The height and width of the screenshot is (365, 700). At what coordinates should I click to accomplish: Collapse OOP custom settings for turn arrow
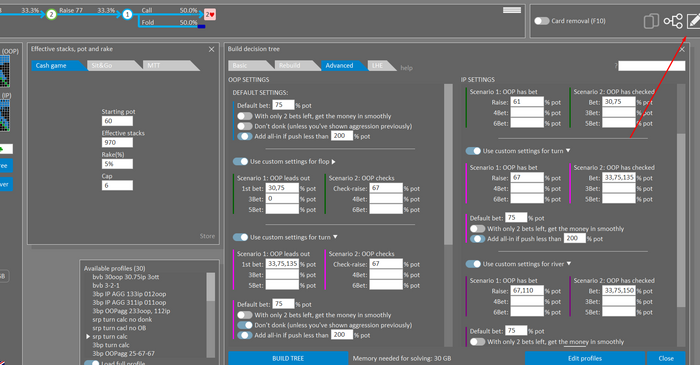click(x=335, y=237)
